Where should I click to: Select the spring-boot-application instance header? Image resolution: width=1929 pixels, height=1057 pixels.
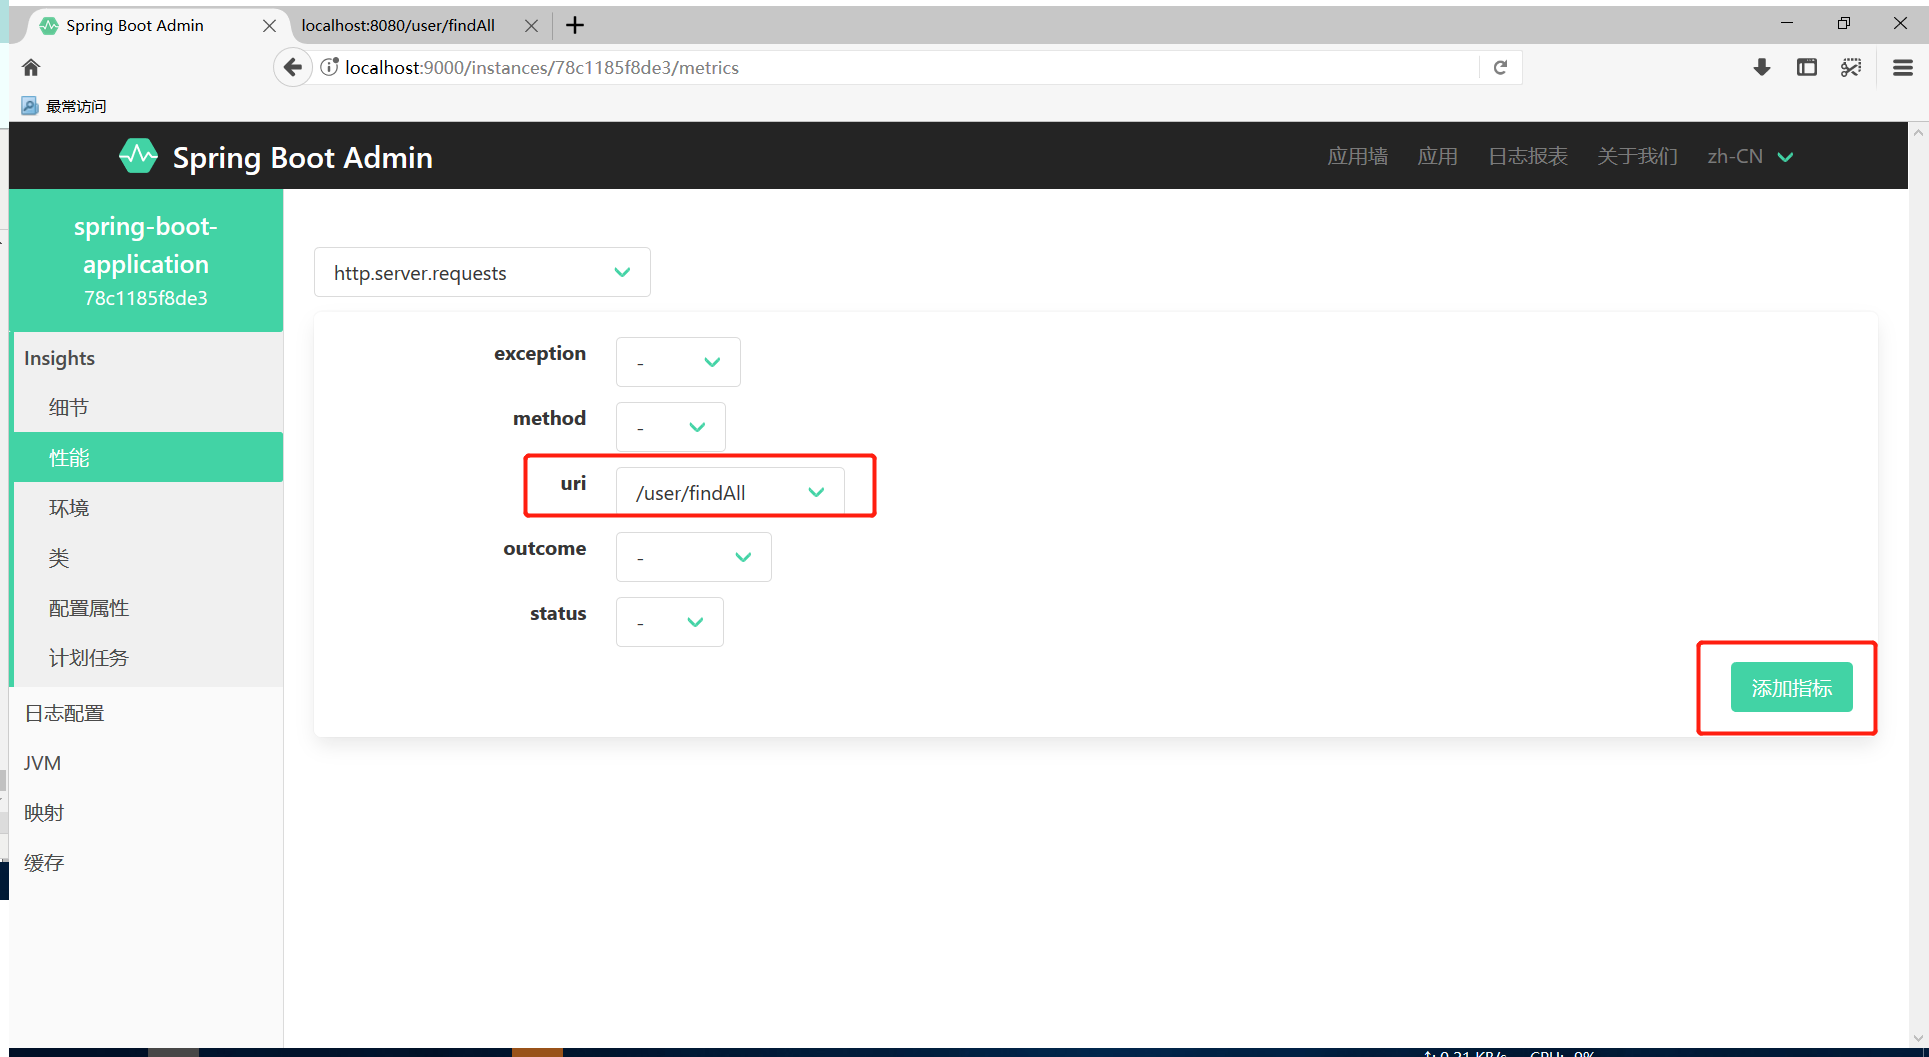click(146, 260)
